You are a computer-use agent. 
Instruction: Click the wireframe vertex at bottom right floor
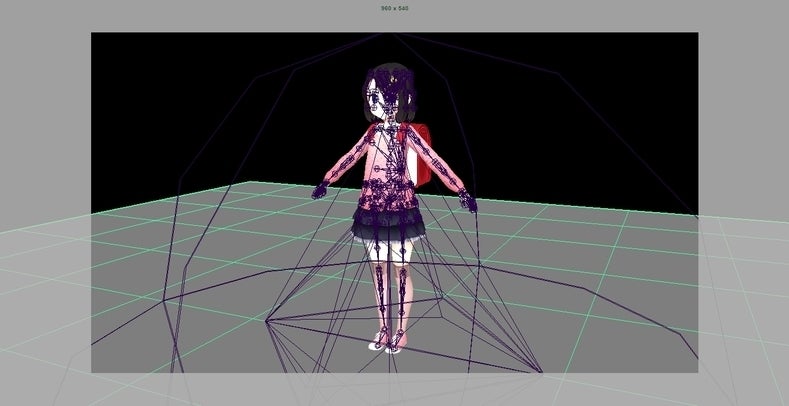(541, 373)
